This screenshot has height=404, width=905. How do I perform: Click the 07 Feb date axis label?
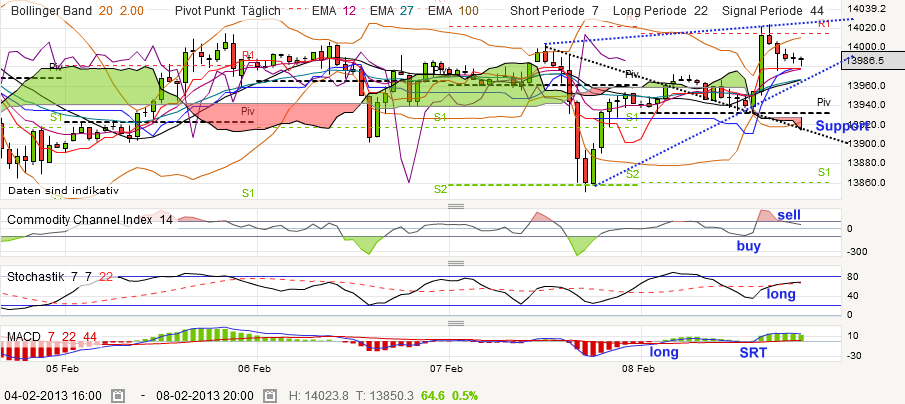[447, 368]
